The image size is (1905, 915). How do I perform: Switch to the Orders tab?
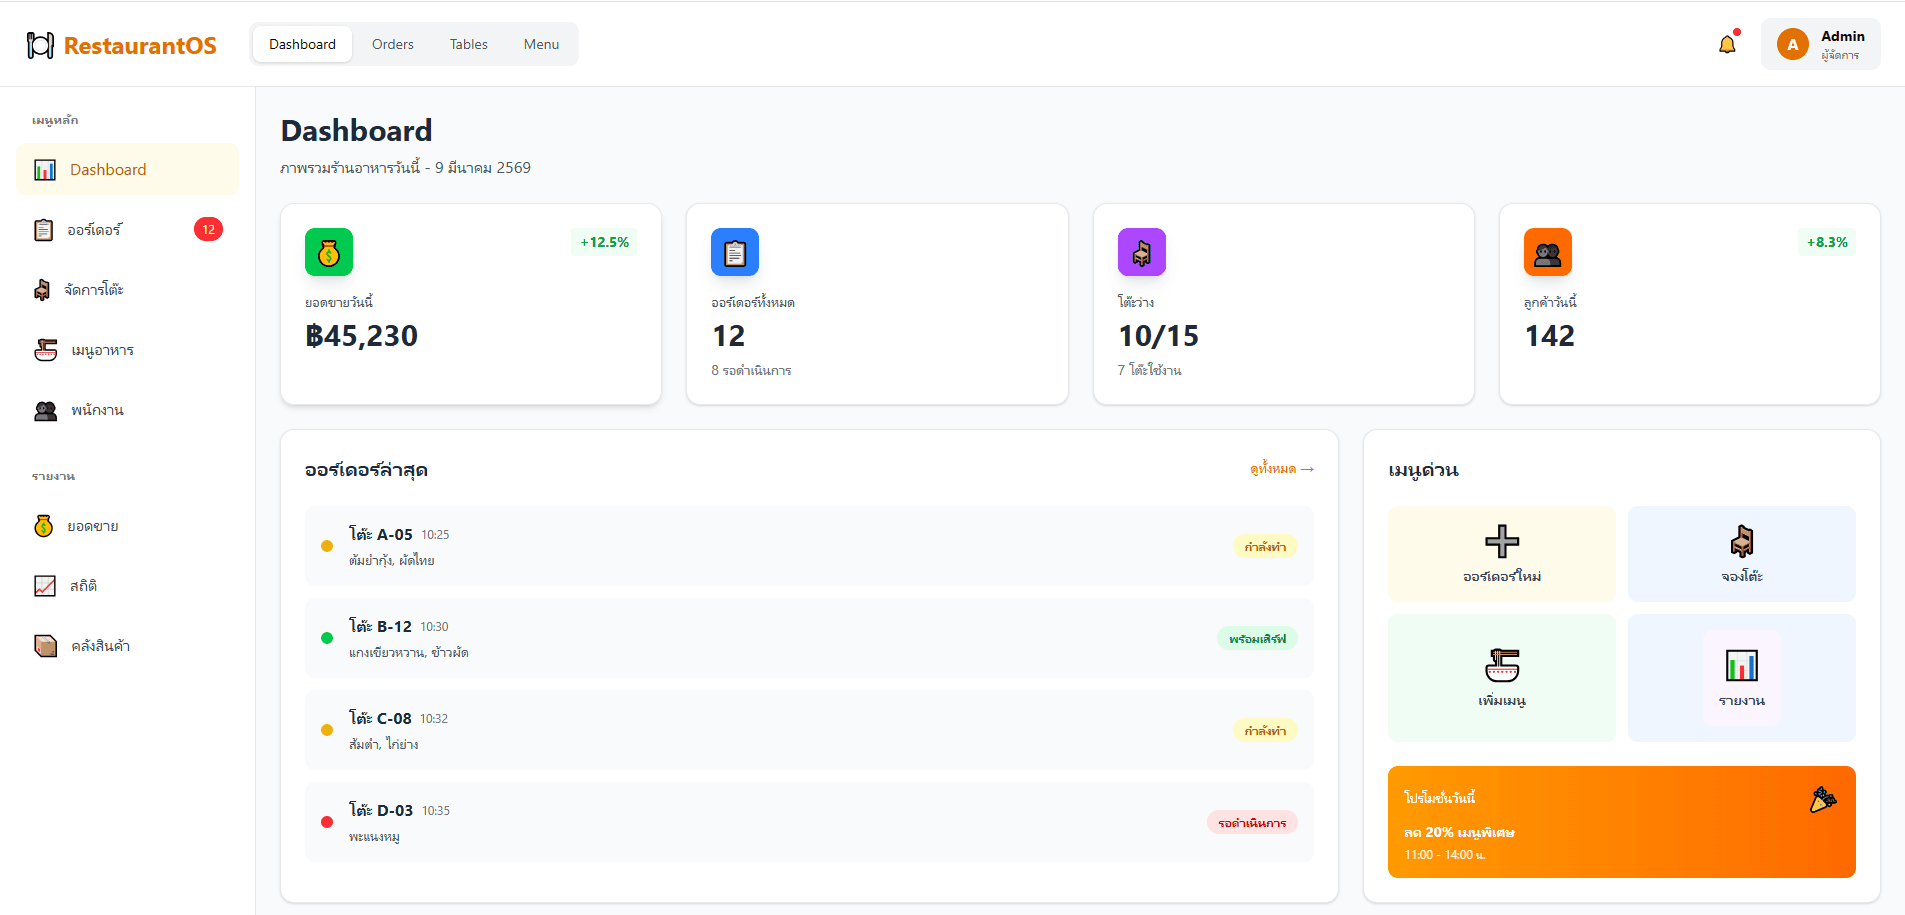392,44
